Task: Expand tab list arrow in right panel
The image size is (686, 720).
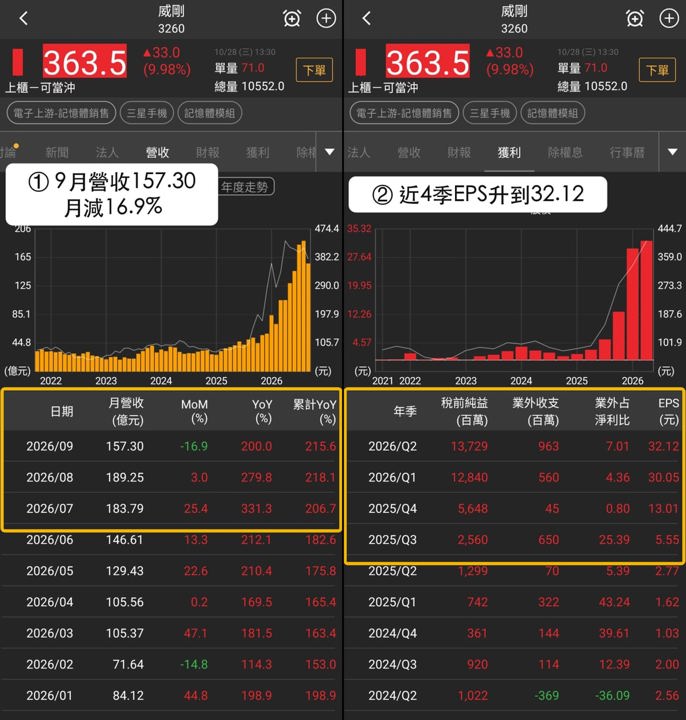Action: [x=672, y=152]
